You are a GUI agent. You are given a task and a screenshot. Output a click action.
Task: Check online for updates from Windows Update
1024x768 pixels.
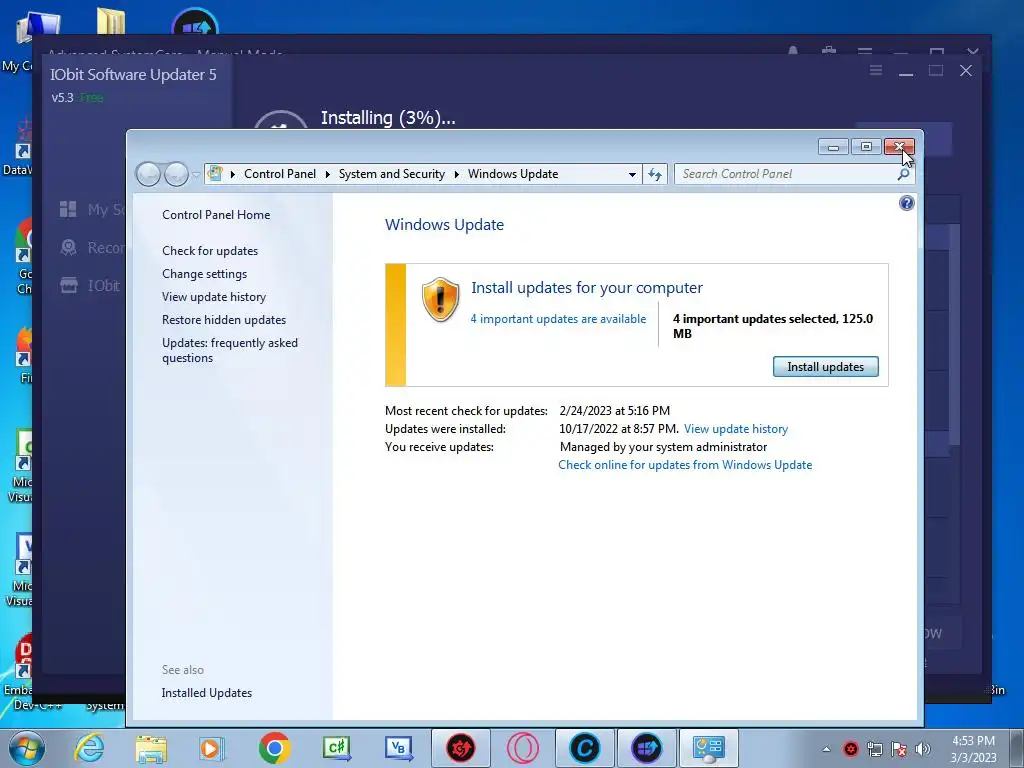[685, 465]
